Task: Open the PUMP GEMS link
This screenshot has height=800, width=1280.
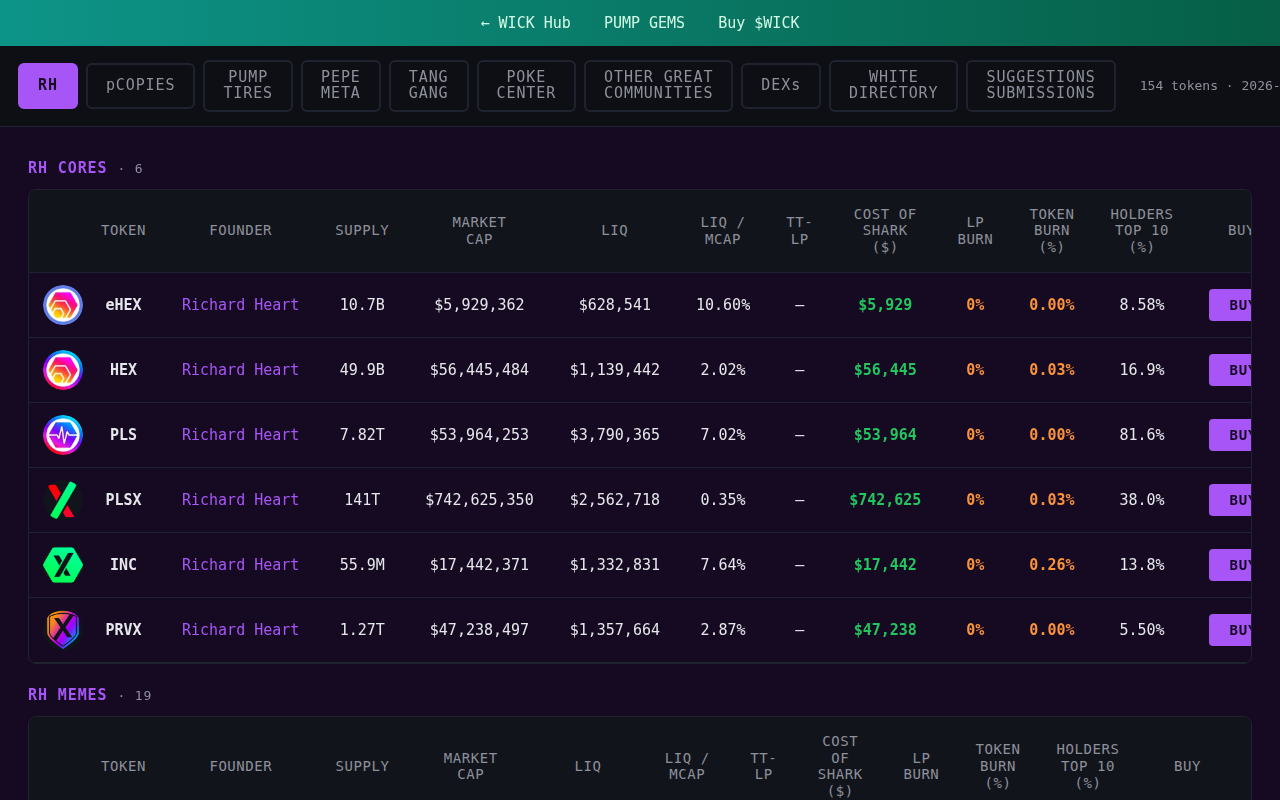Action: pos(644,23)
